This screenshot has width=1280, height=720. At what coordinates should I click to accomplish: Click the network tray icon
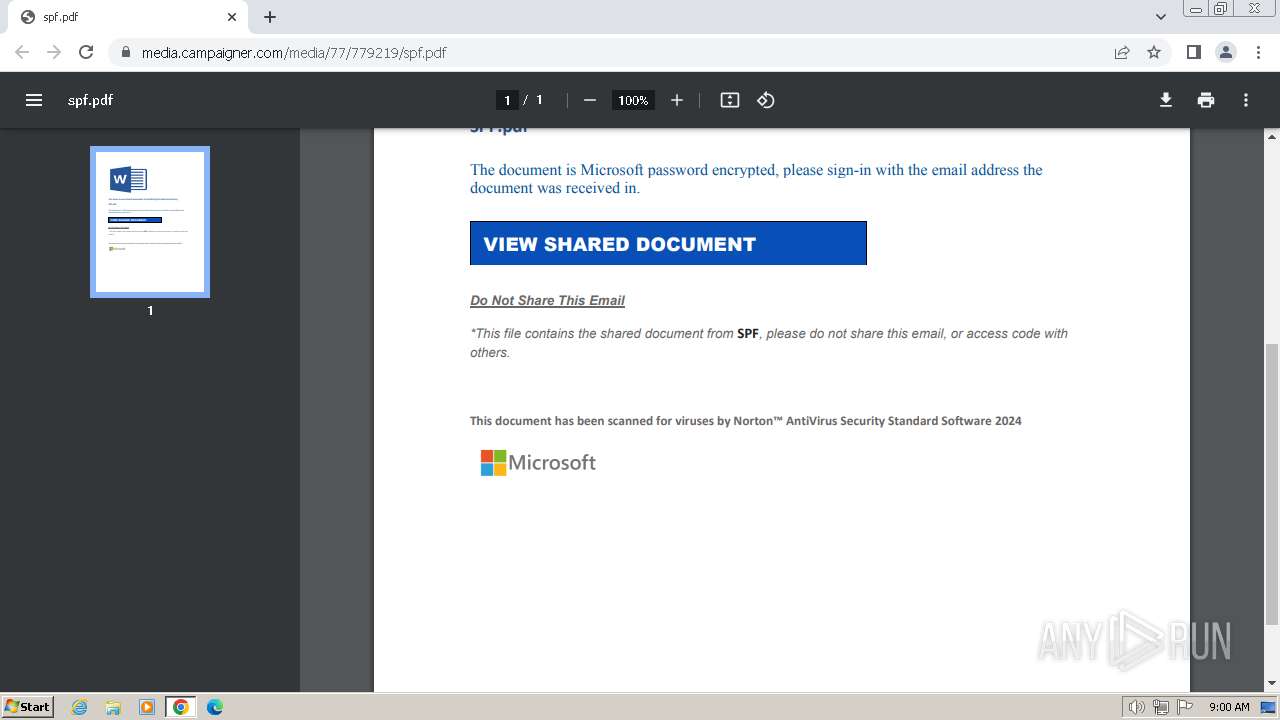[x=1161, y=707]
